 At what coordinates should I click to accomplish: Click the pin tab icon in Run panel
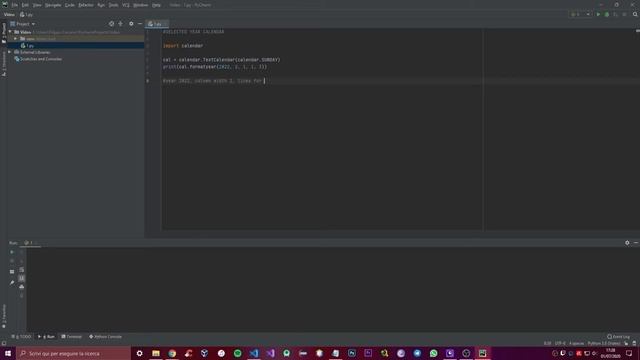pyautogui.click(x=12, y=282)
